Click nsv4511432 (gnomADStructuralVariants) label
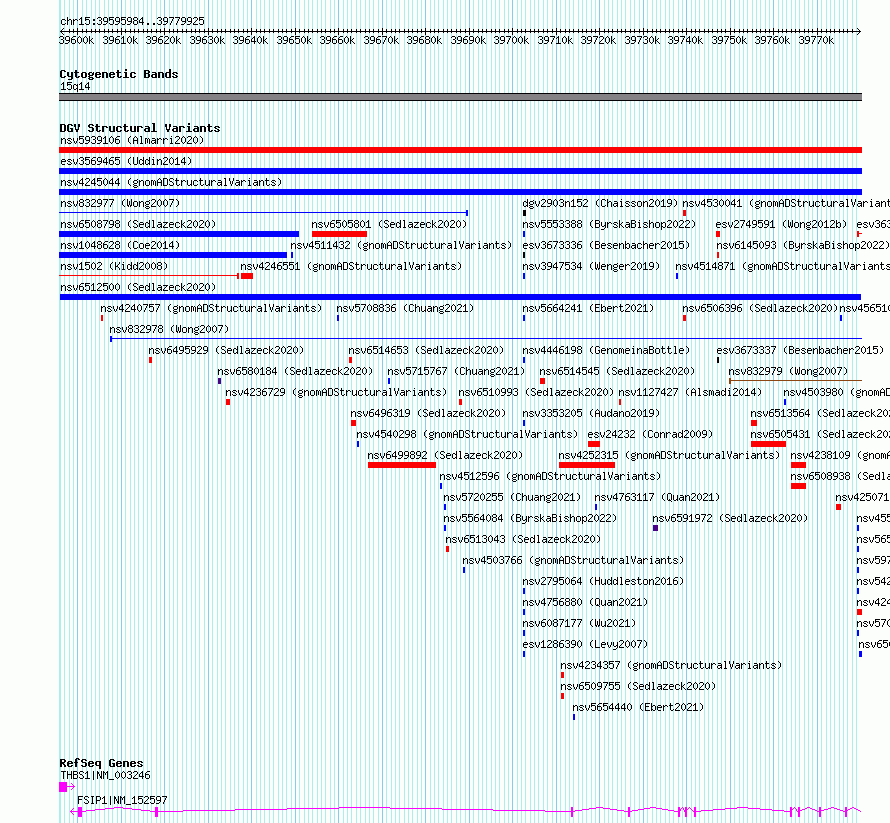 point(401,245)
